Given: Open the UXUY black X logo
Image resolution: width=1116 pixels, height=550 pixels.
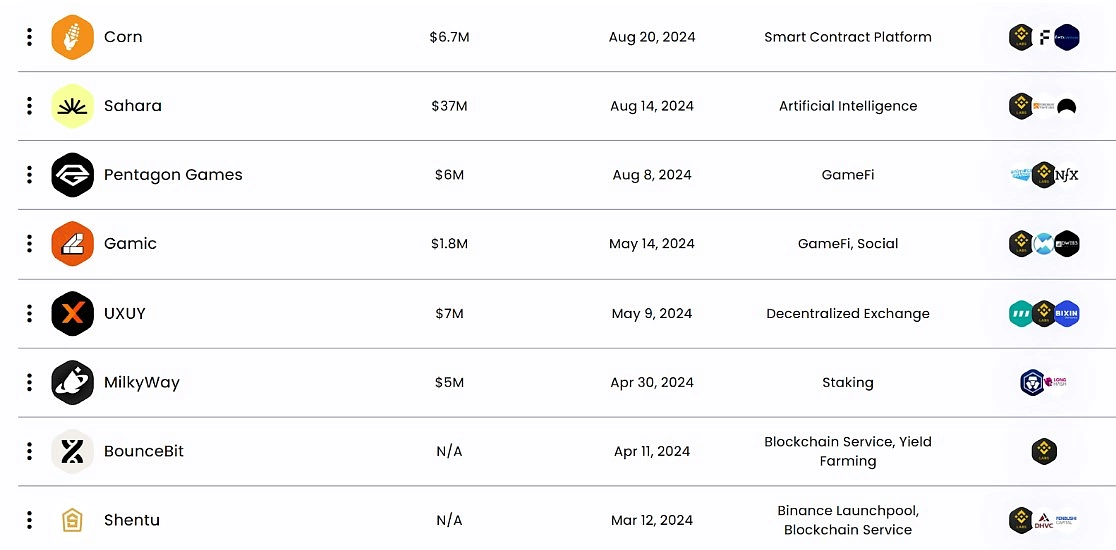Looking at the screenshot, I should pyautogui.click(x=73, y=313).
